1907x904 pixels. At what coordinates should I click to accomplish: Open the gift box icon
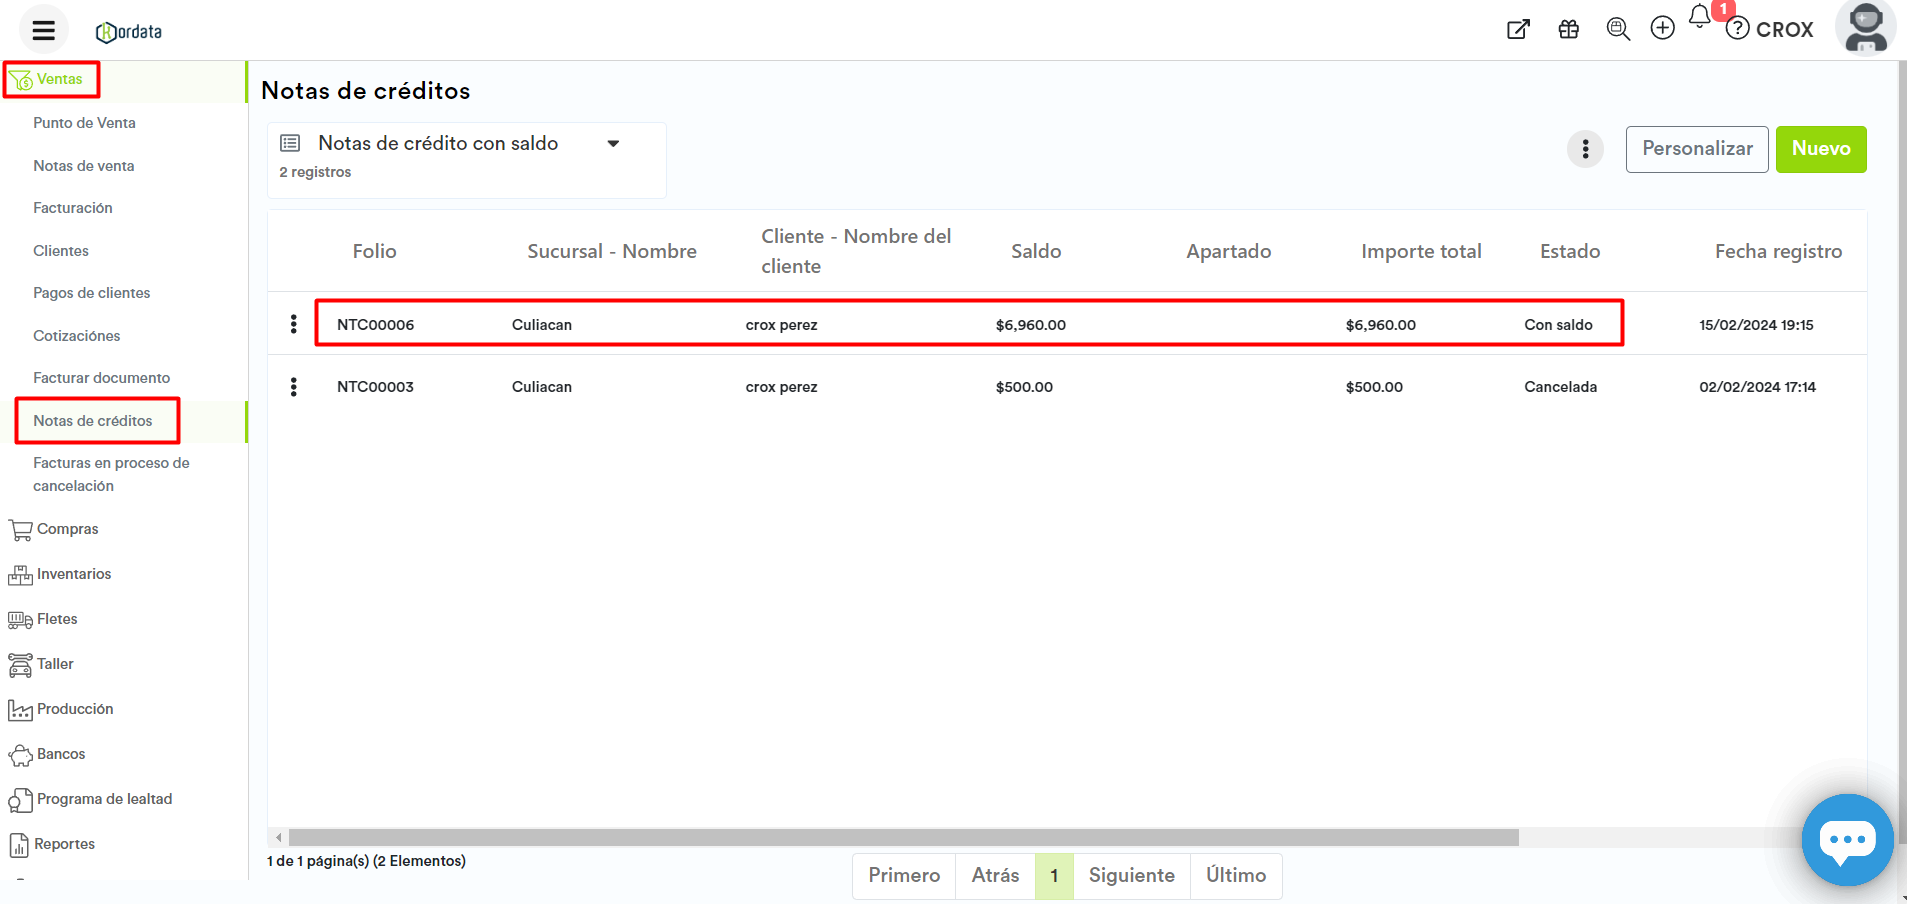pyautogui.click(x=1568, y=30)
